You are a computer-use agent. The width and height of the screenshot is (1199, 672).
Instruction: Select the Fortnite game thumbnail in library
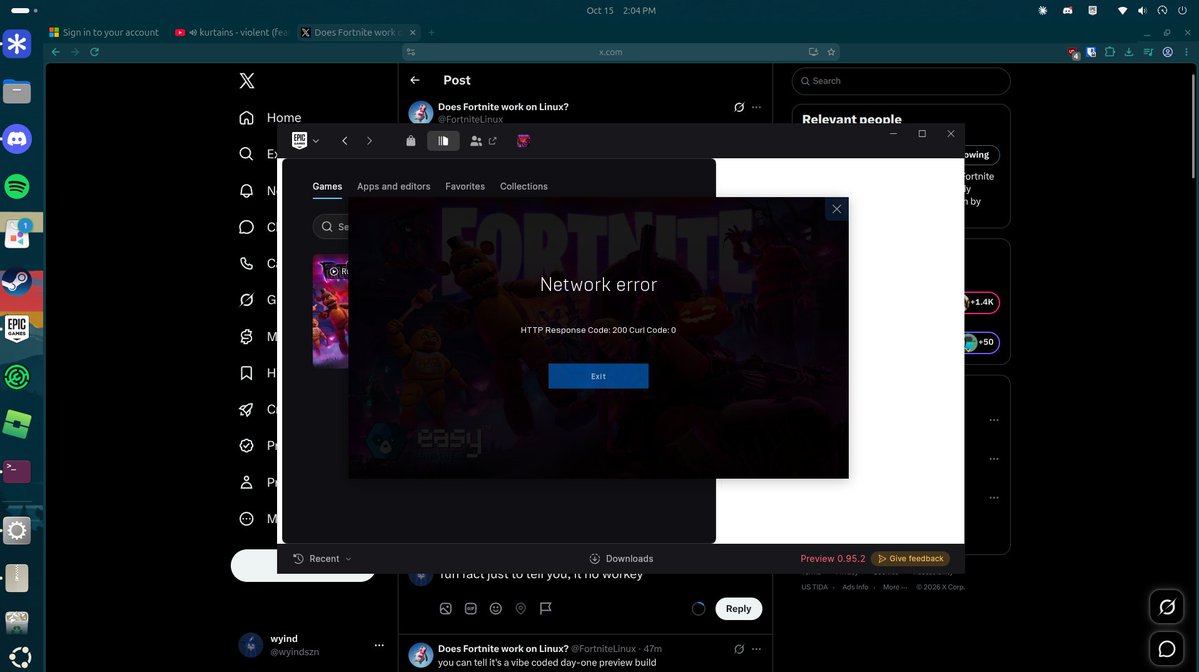click(331, 311)
